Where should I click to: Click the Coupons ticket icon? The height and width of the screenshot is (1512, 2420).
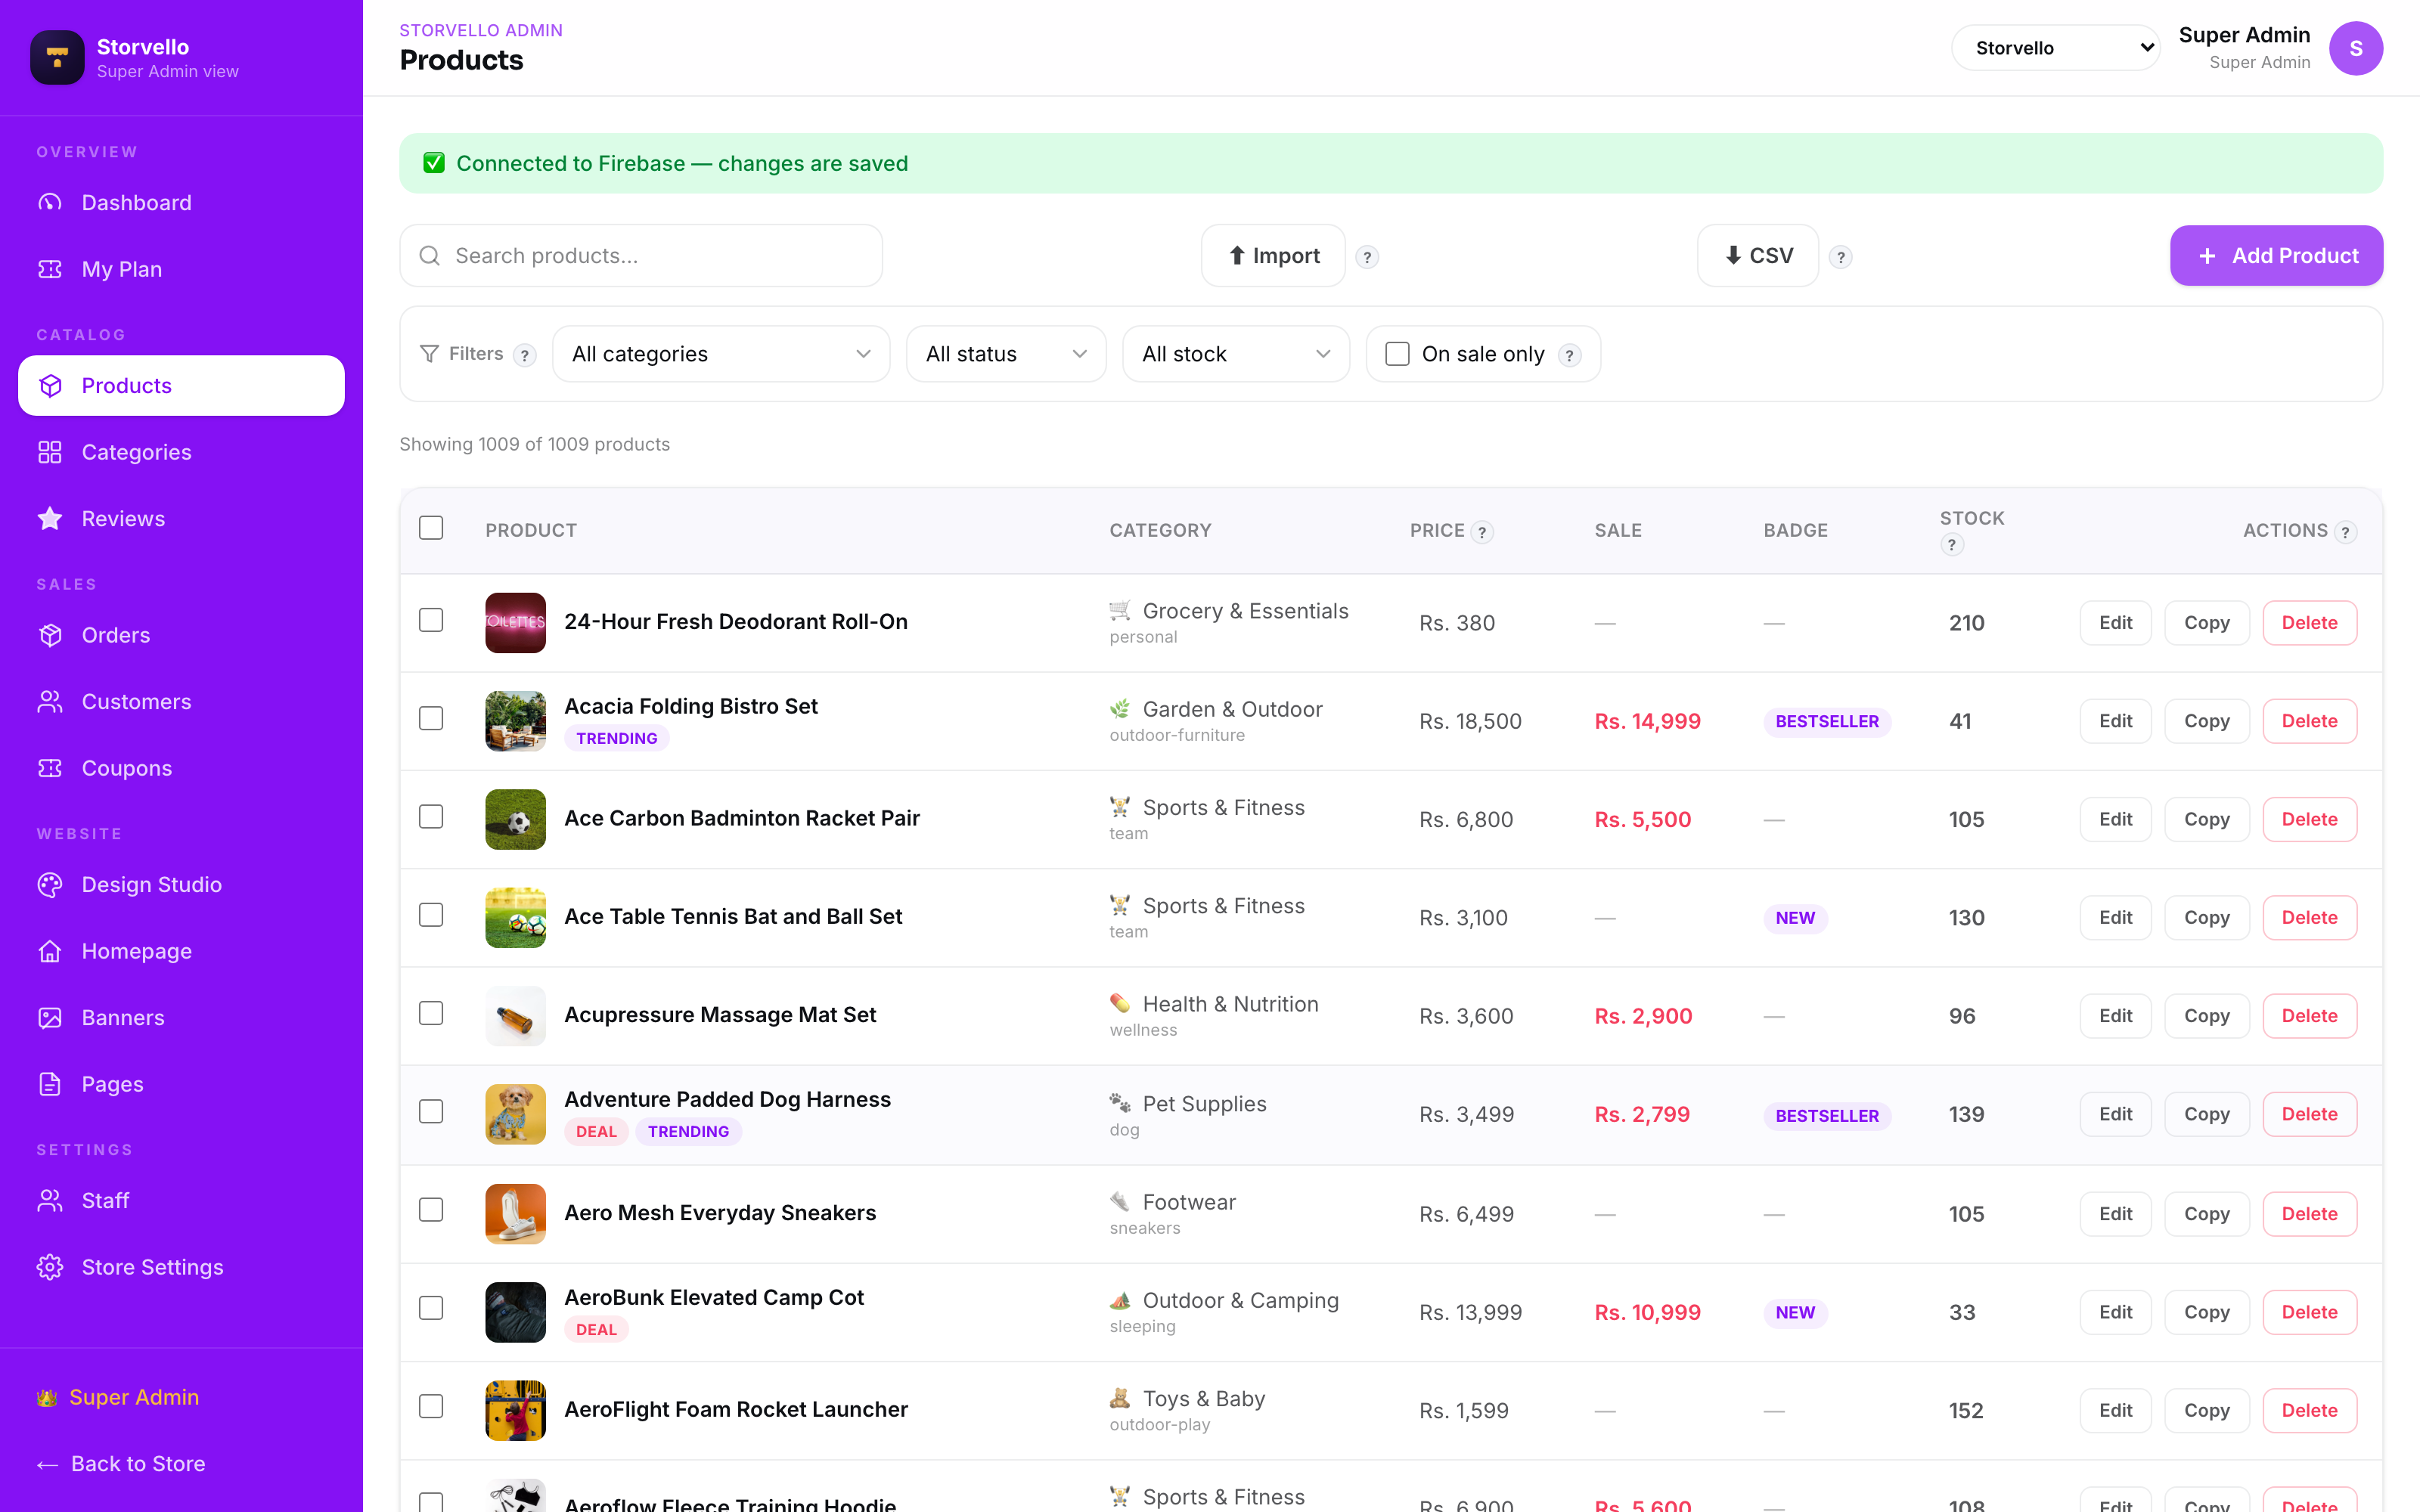pyautogui.click(x=50, y=768)
